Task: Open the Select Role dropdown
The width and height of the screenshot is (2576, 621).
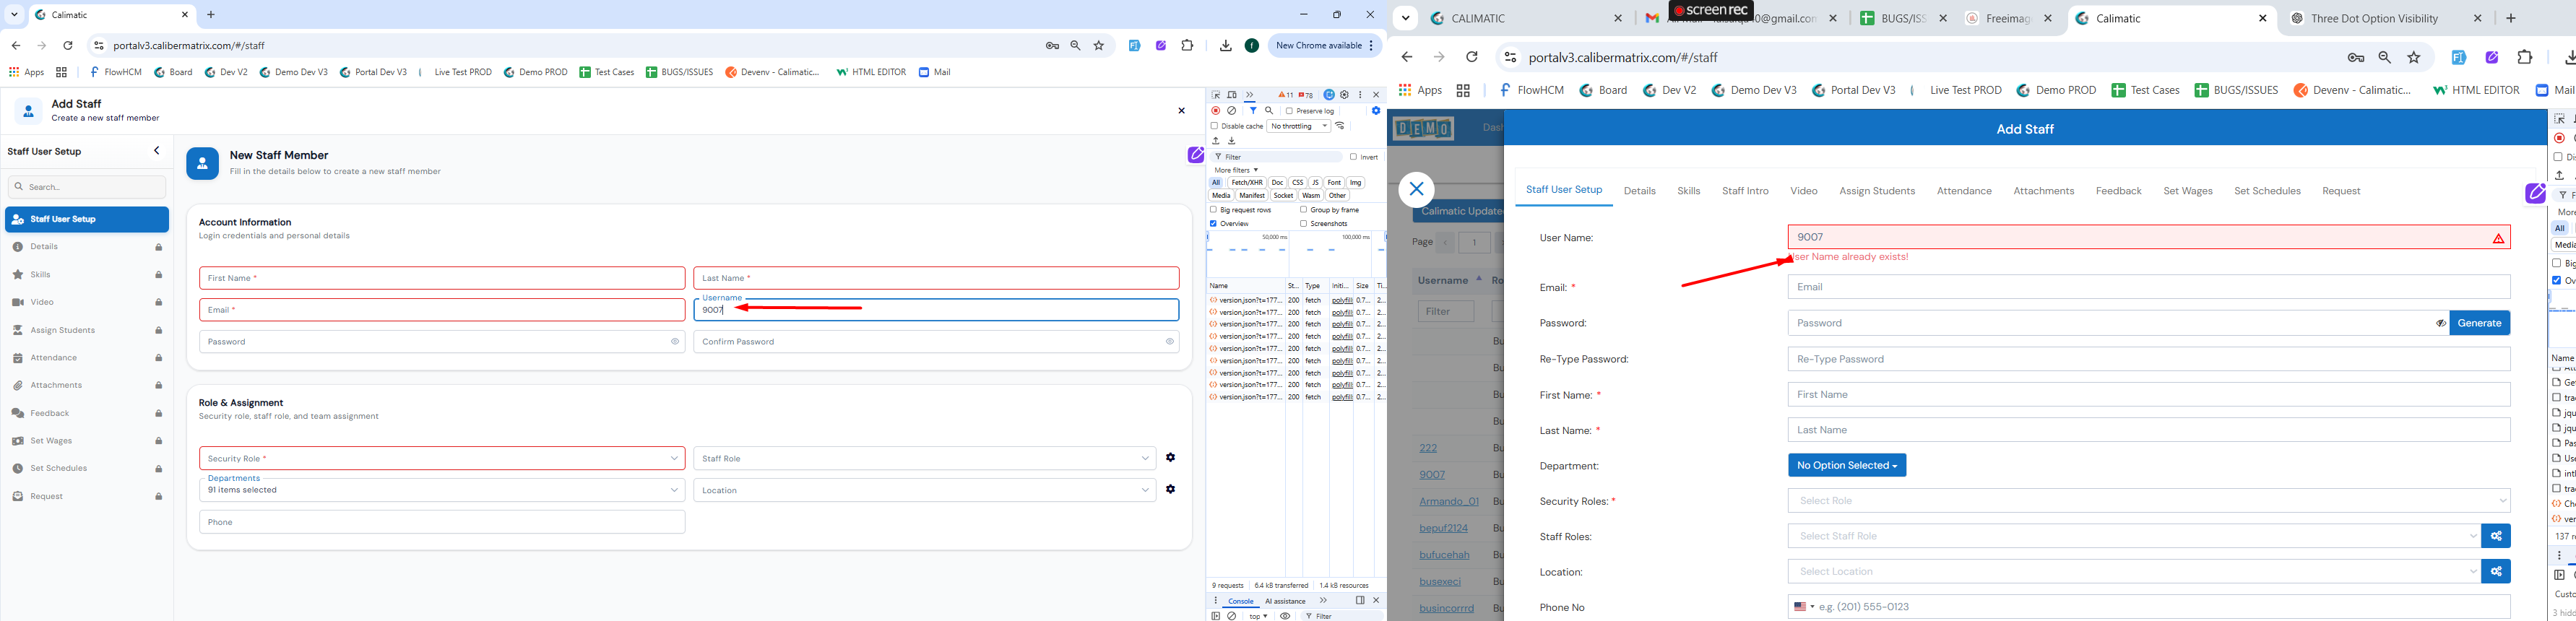Action: [x=2148, y=501]
